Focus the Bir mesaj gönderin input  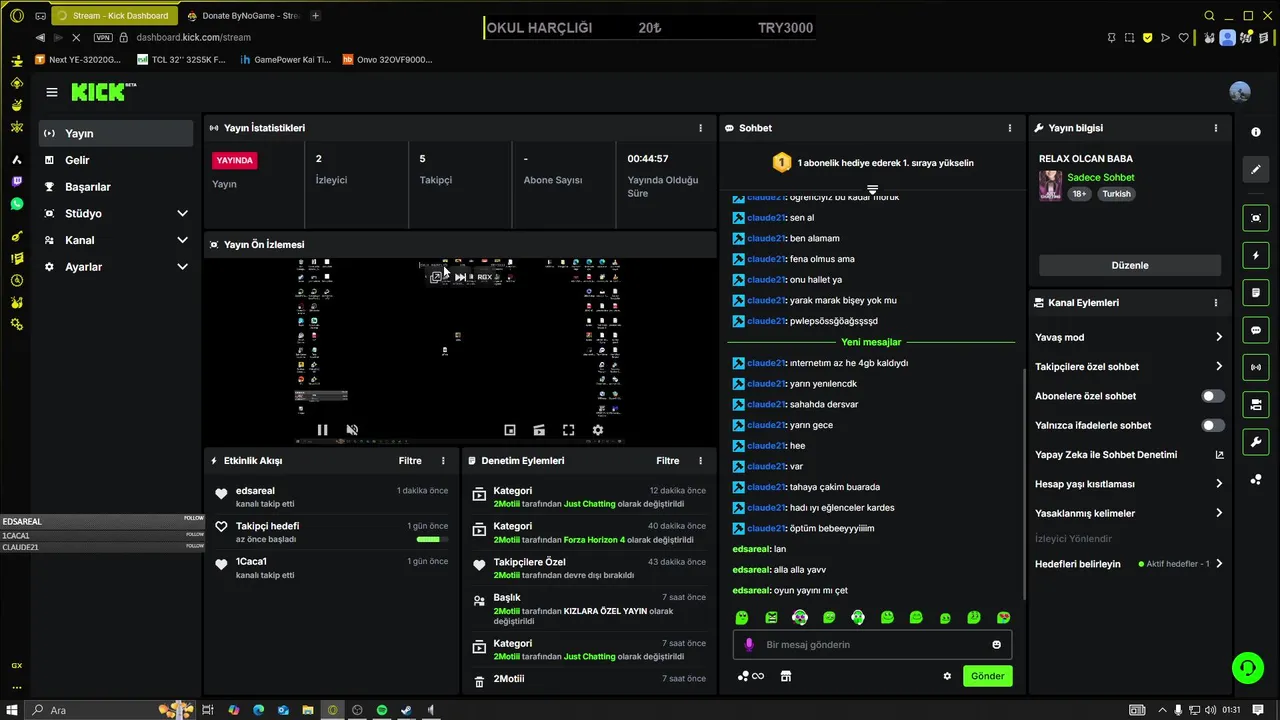click(x=873, y=645)
